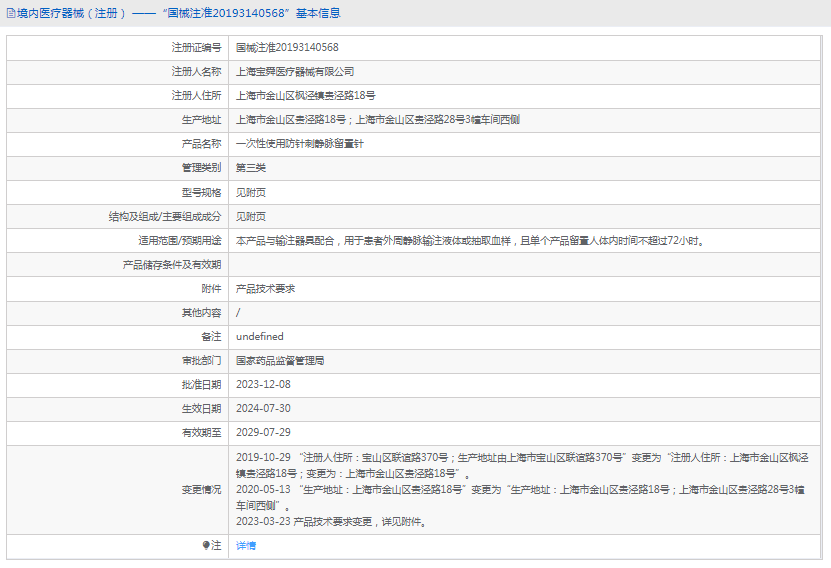Select management class value 第三类

(x=251, y=168)
